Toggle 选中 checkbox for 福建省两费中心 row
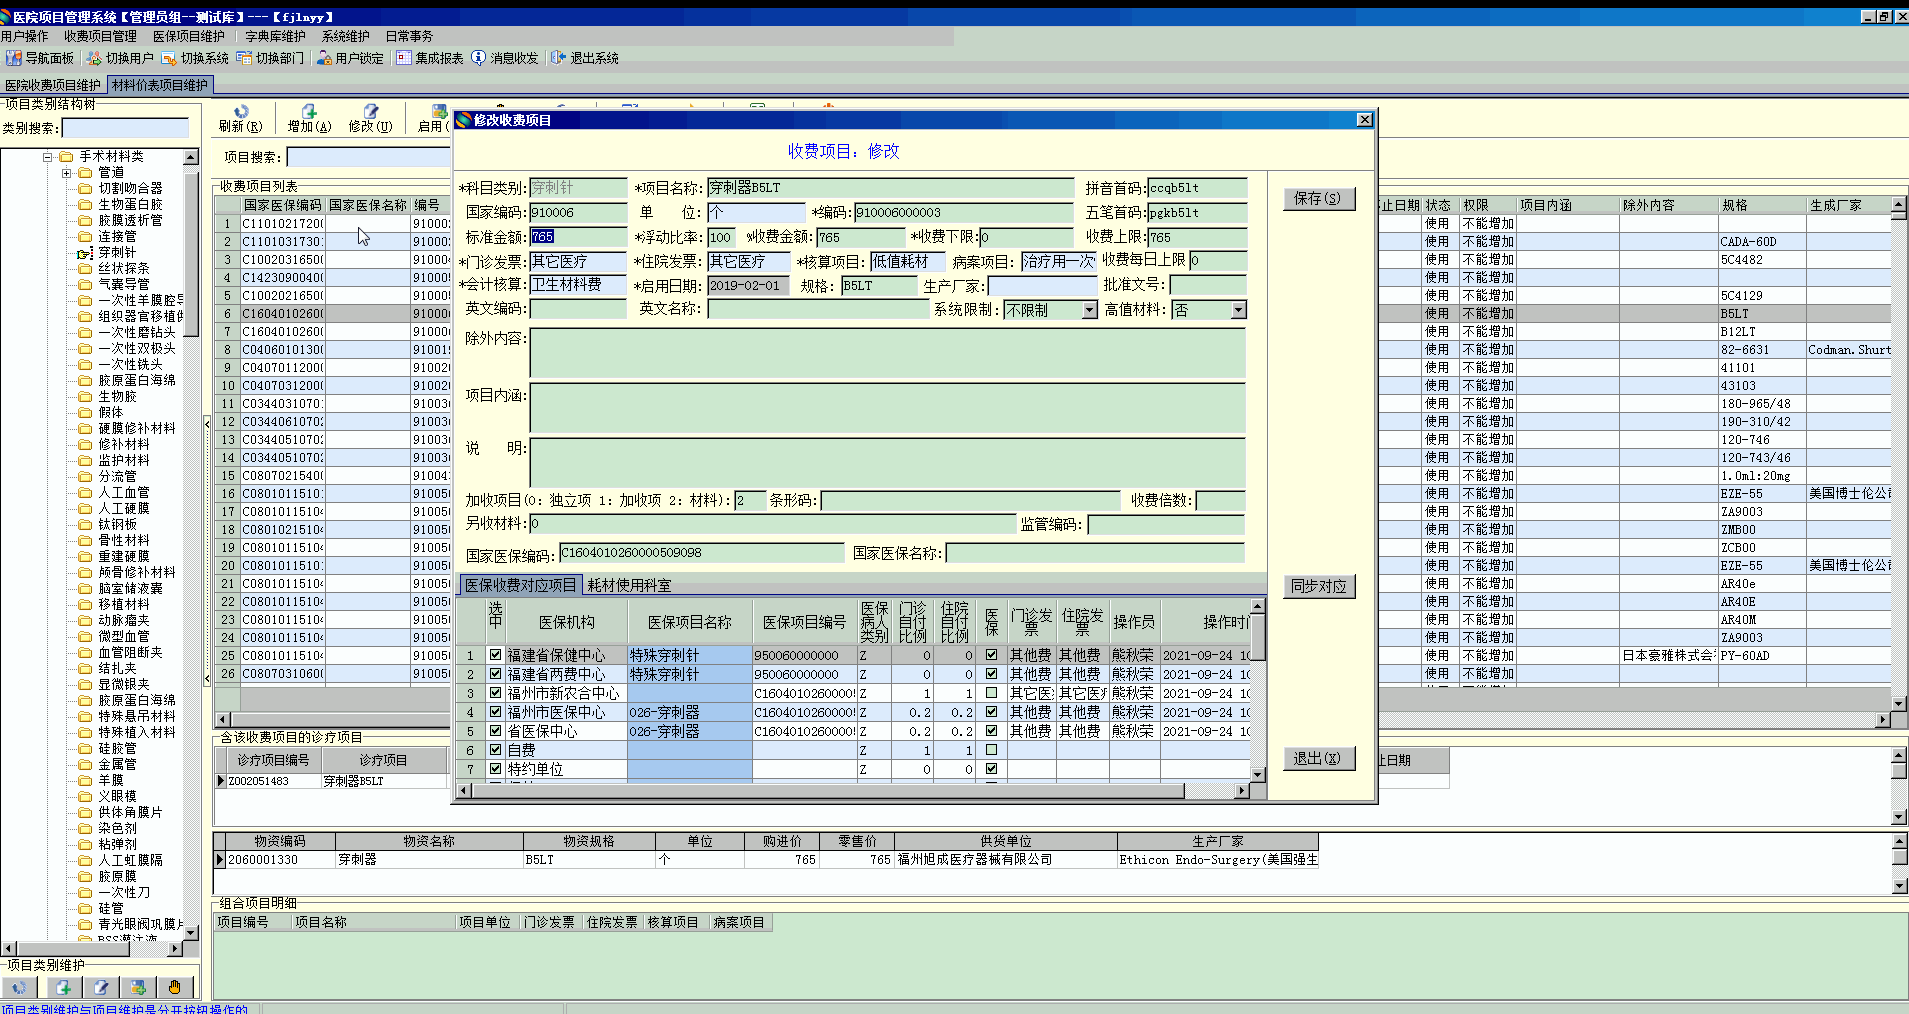The width and height of the screenshot is (1909, 1014). pyautogui.click(x=495, y=674)
